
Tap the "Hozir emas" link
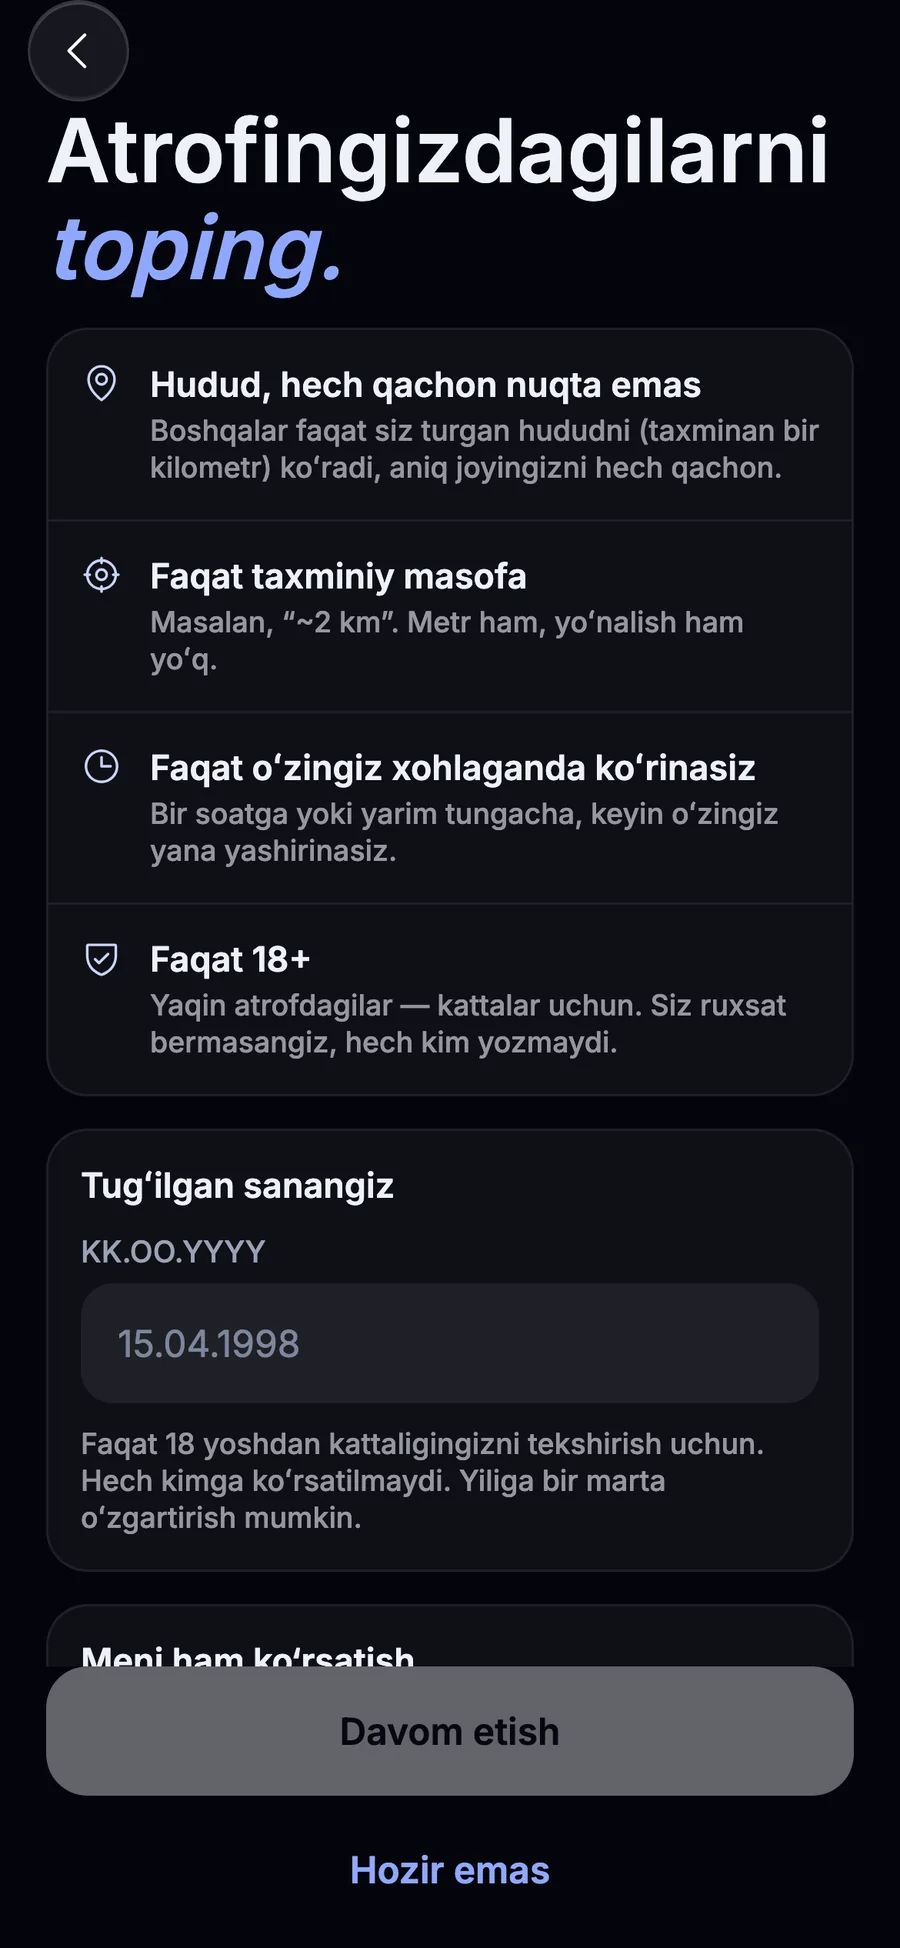click(450, 1870)
